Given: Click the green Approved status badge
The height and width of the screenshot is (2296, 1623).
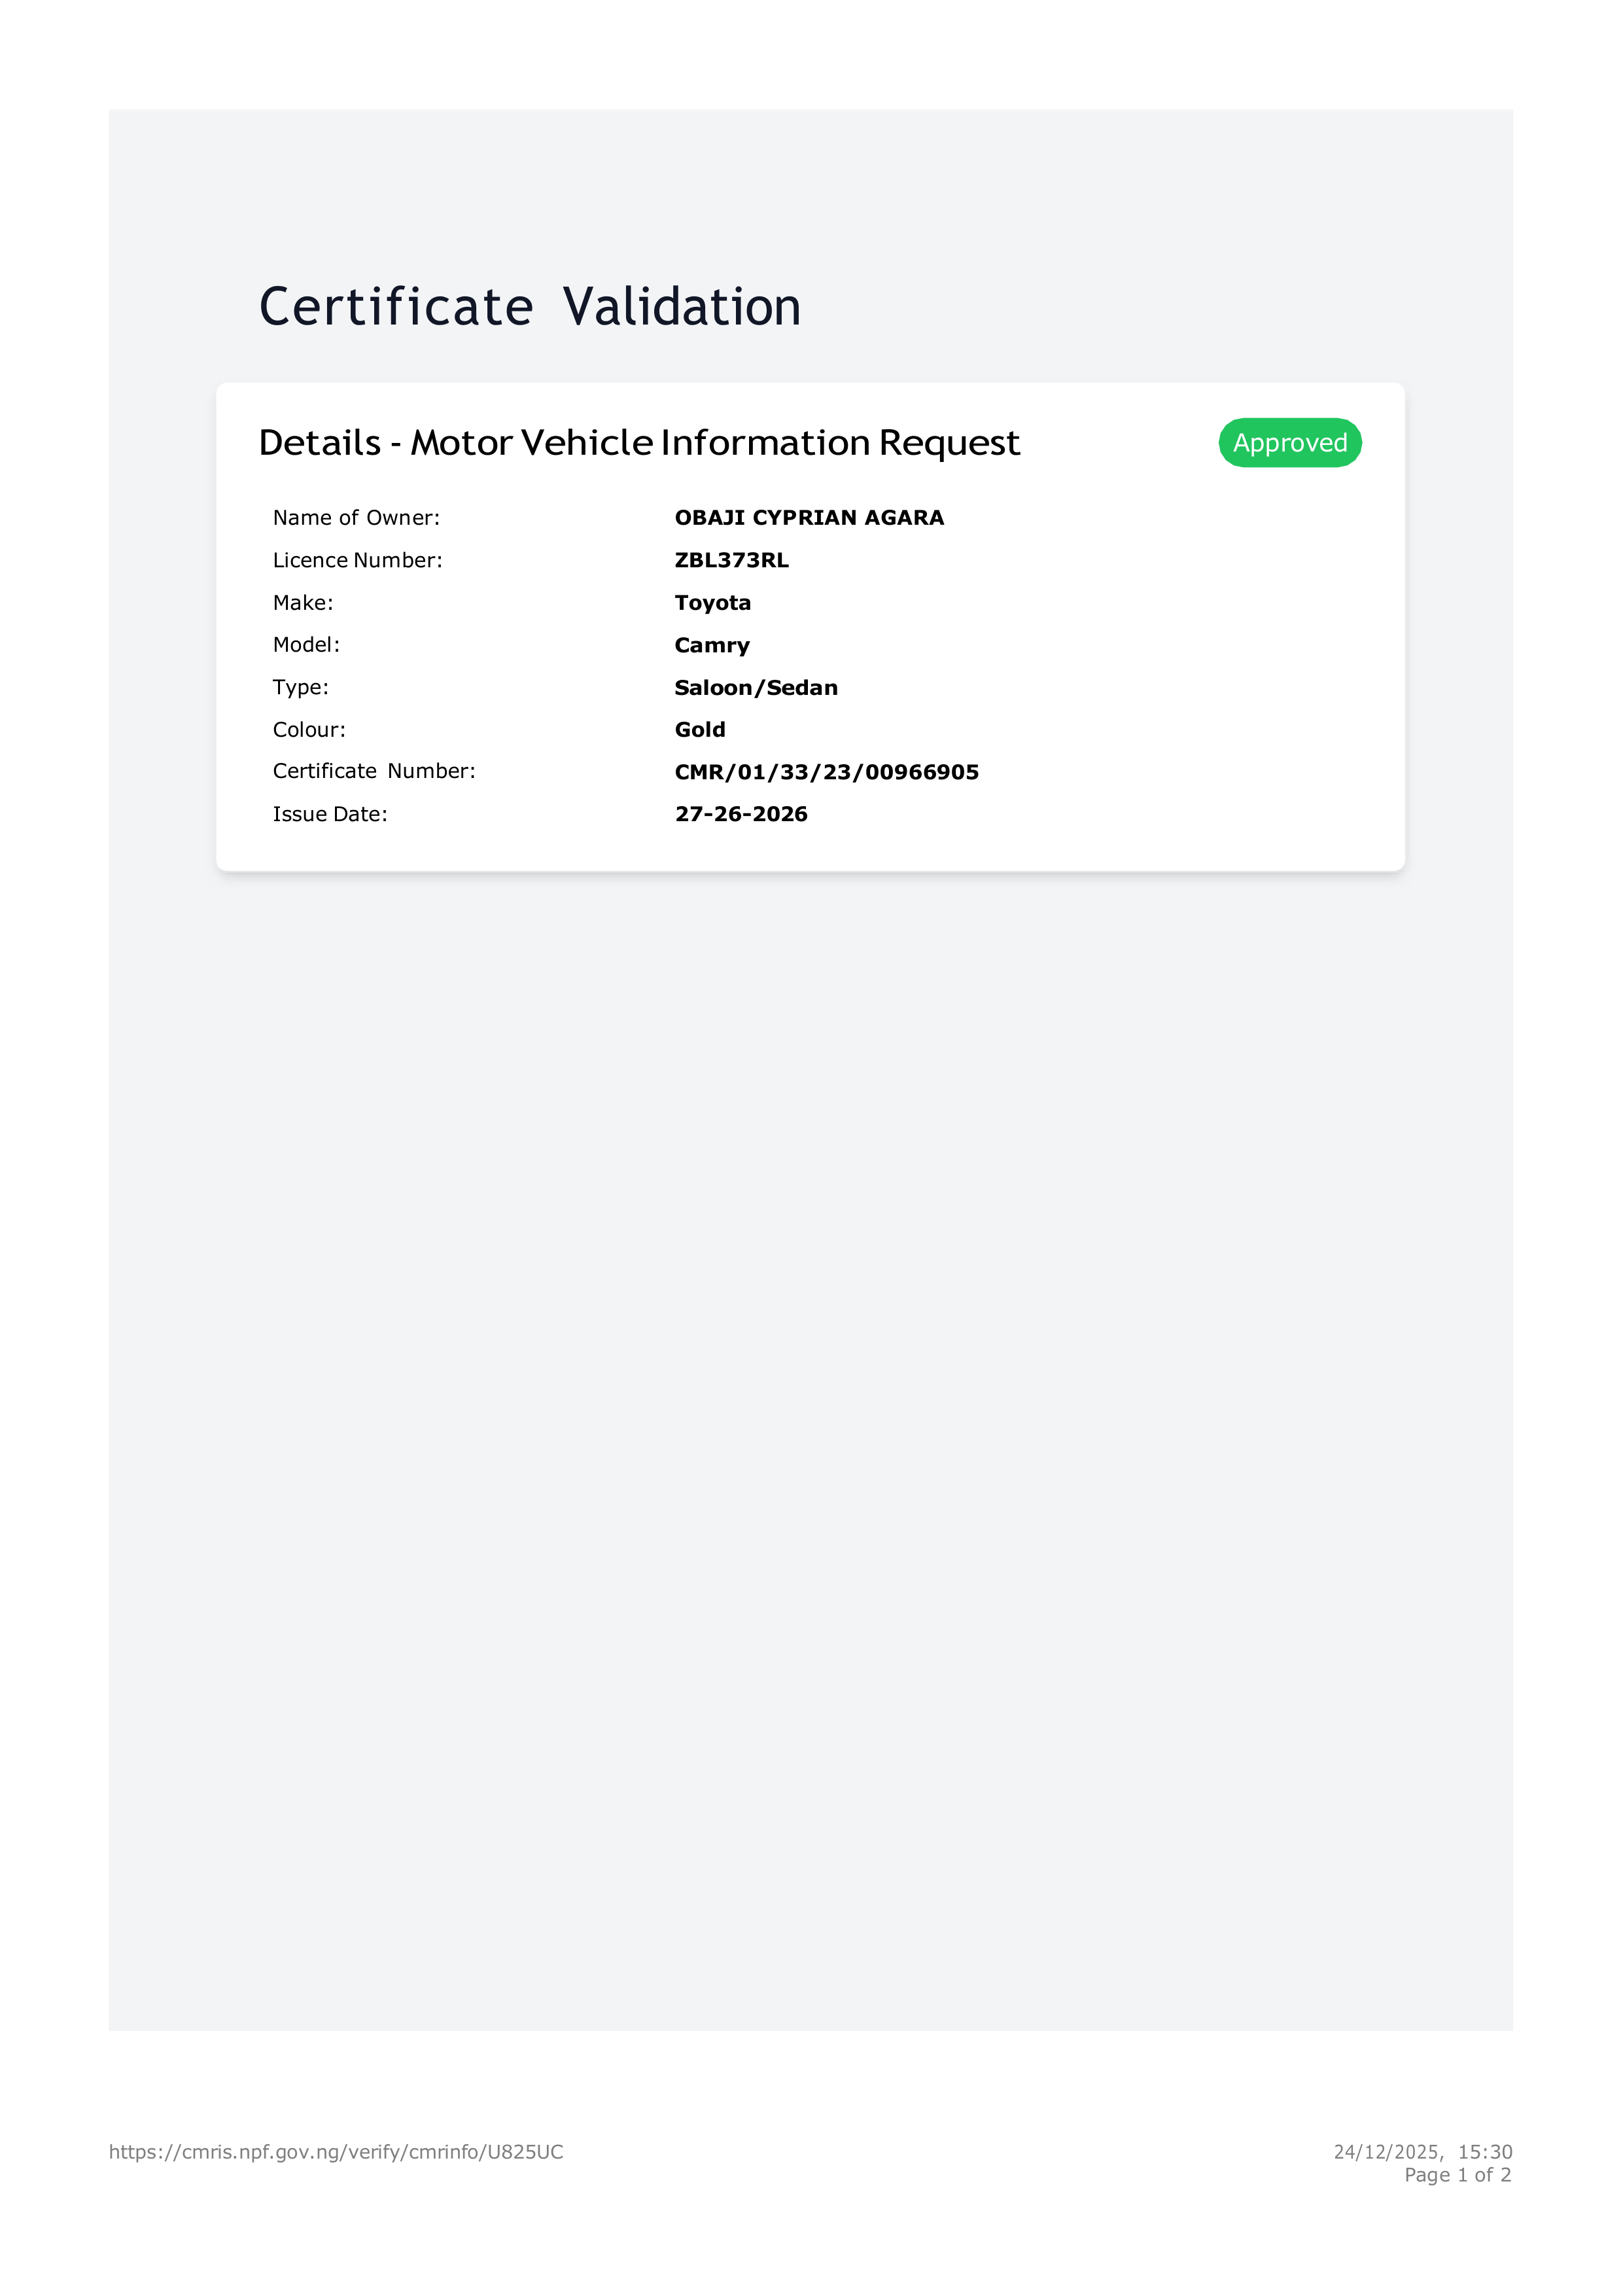Looking at the screenshot, I should 1290,443.
